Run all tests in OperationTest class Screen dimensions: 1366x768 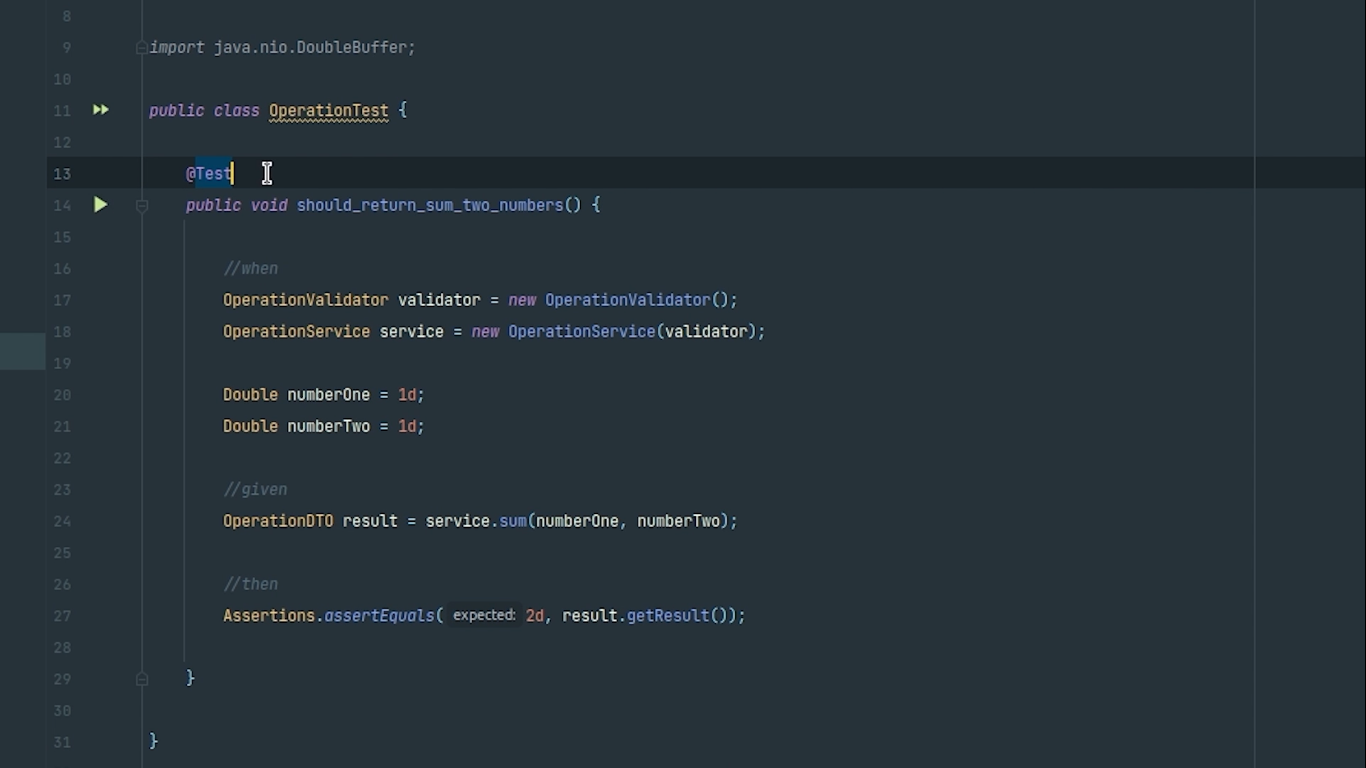101,110
